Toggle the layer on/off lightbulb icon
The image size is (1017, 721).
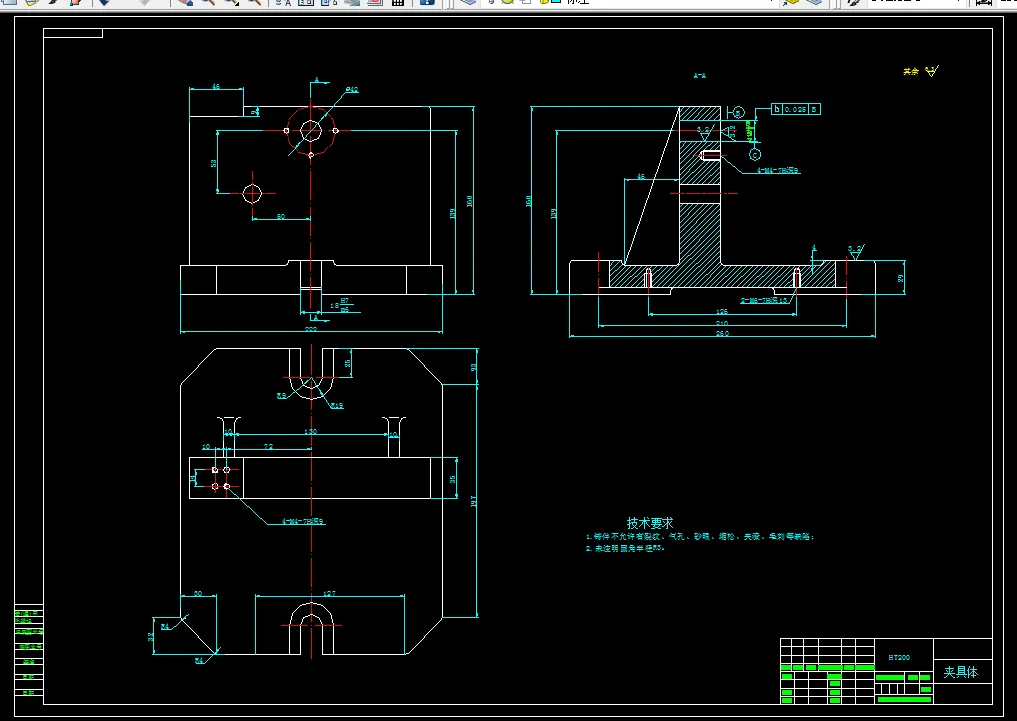[x=490, y=2]
